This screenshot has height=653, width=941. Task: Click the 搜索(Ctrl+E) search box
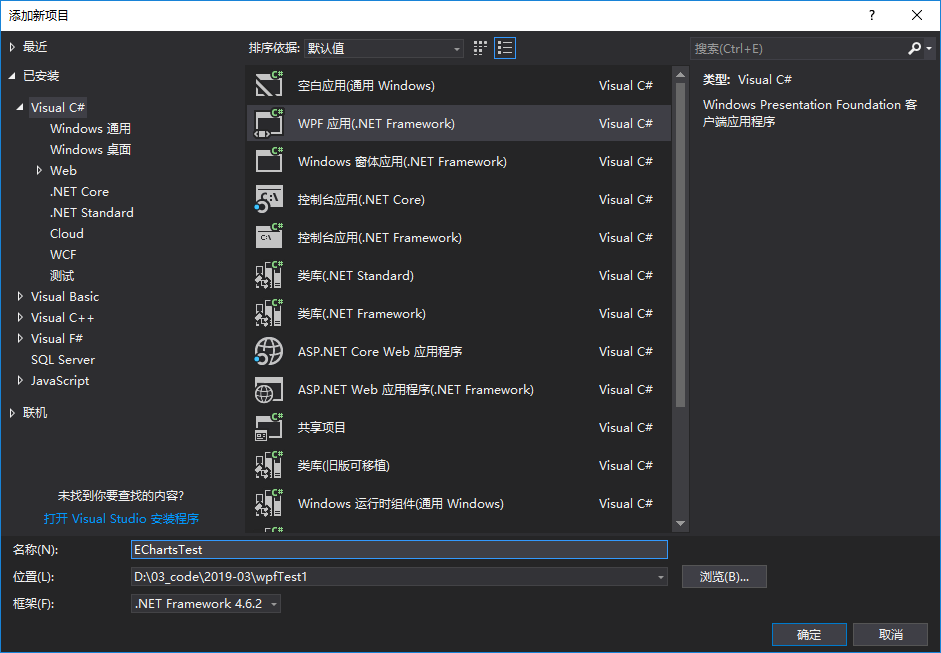pyautogui.click(x=798, y=49)
